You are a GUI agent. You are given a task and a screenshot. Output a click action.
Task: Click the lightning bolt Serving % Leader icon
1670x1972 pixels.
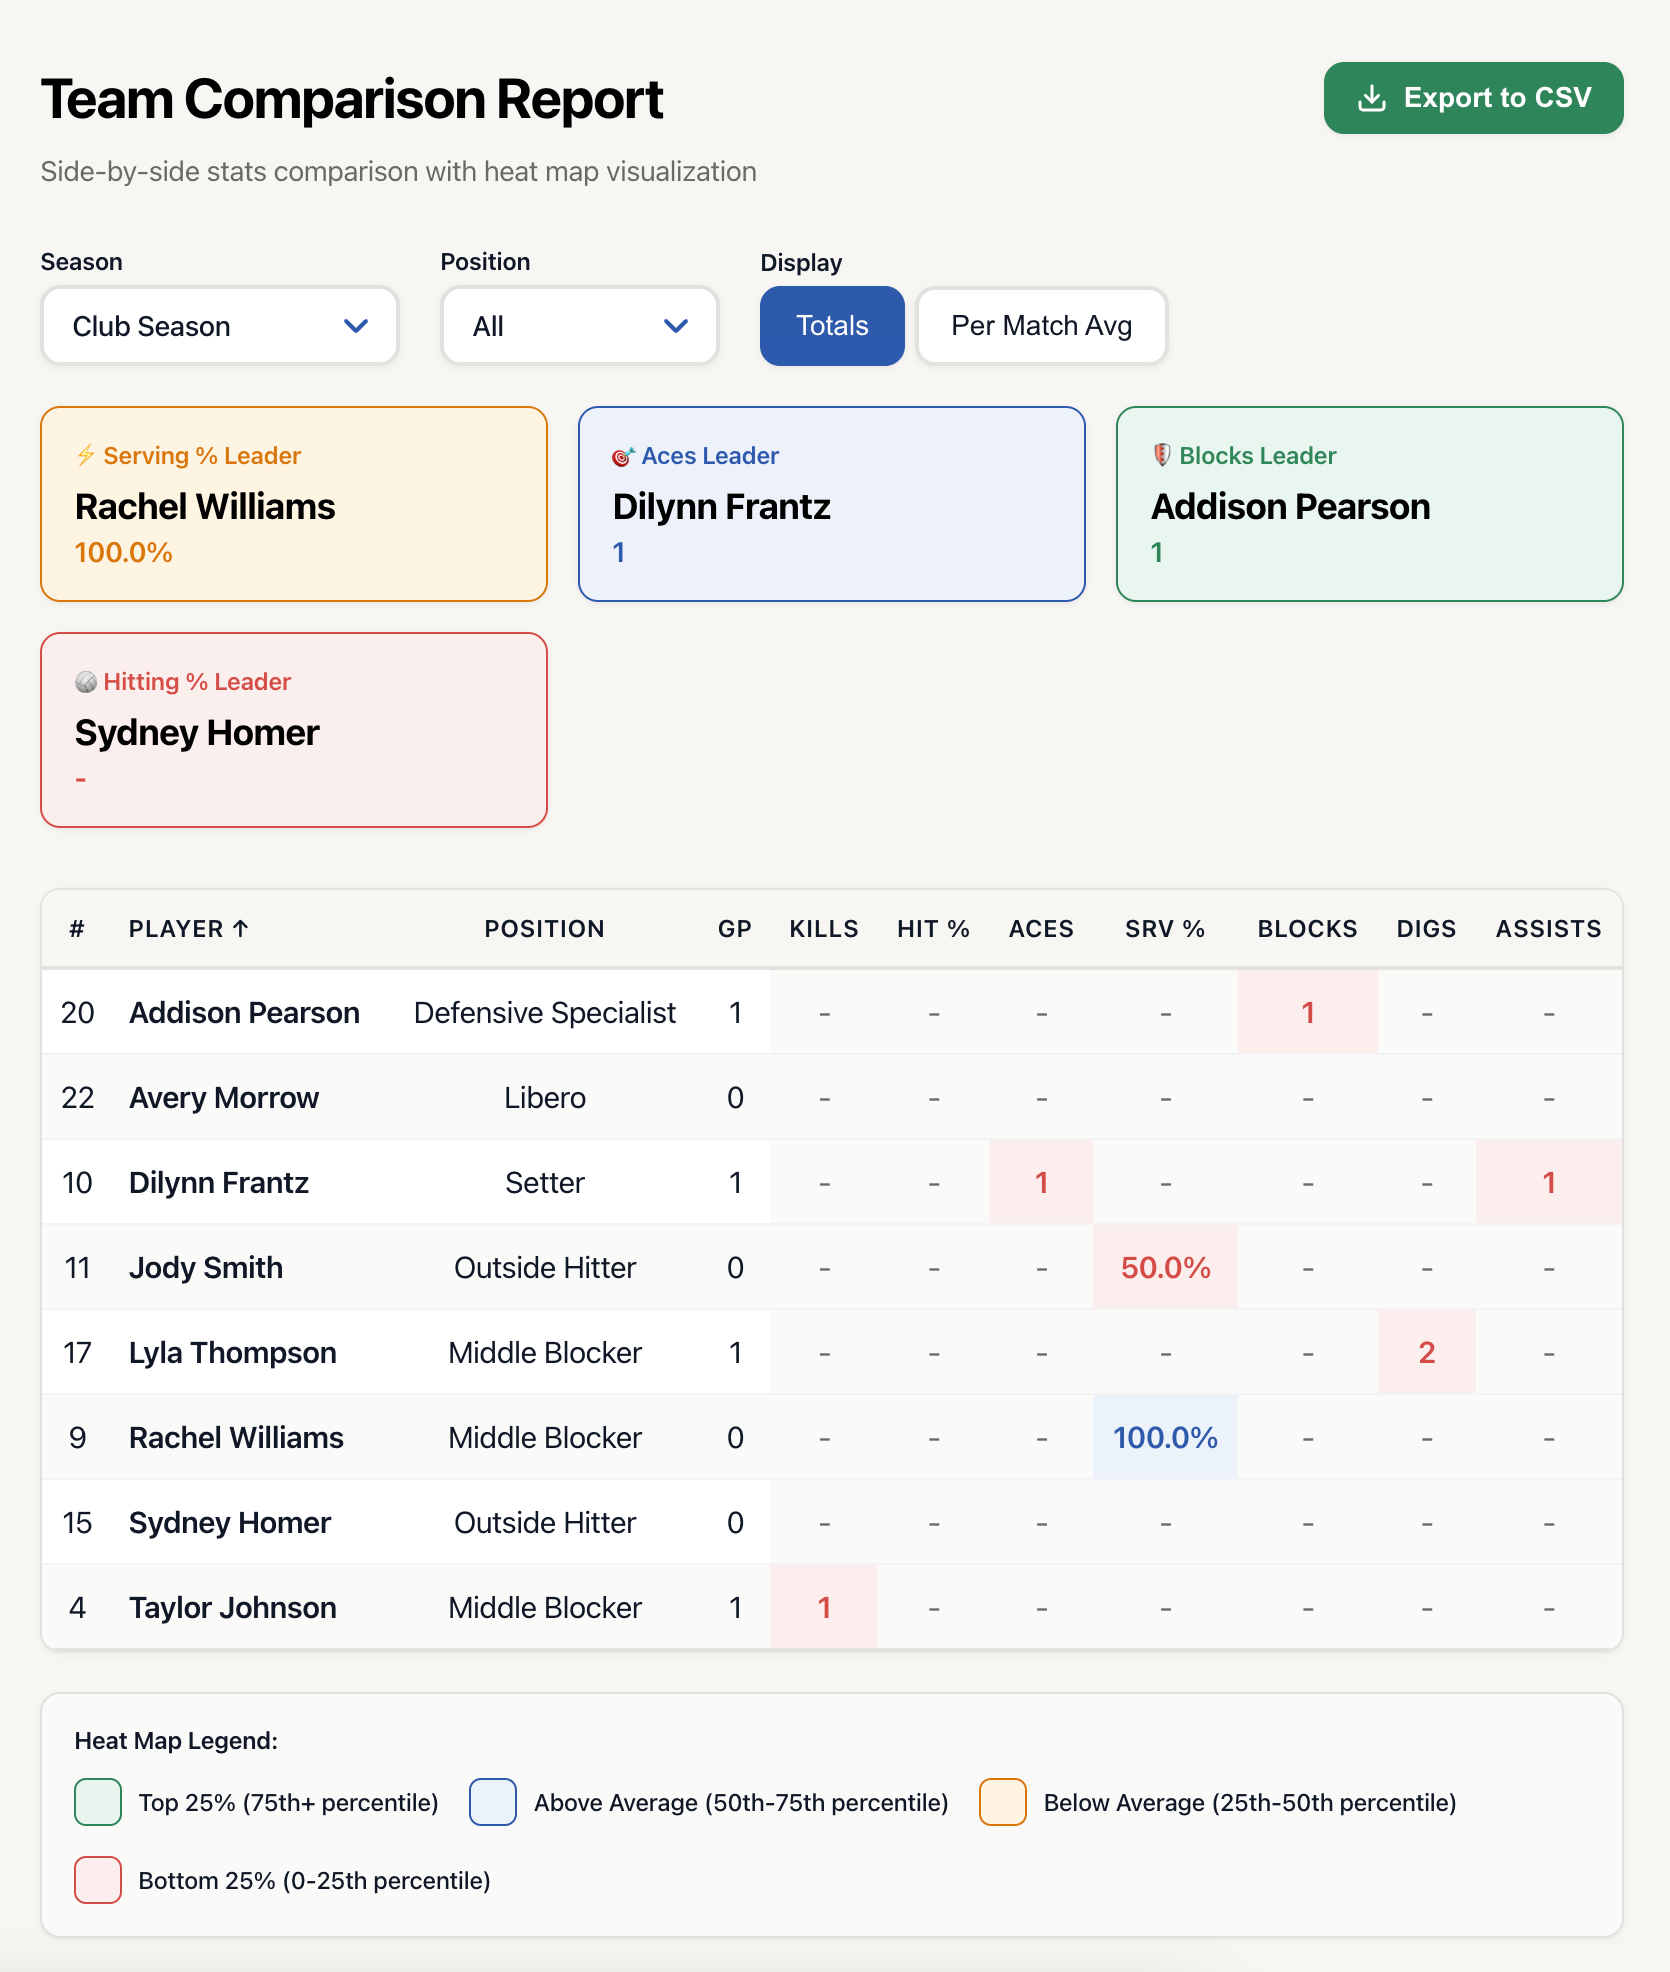(86, 456)
